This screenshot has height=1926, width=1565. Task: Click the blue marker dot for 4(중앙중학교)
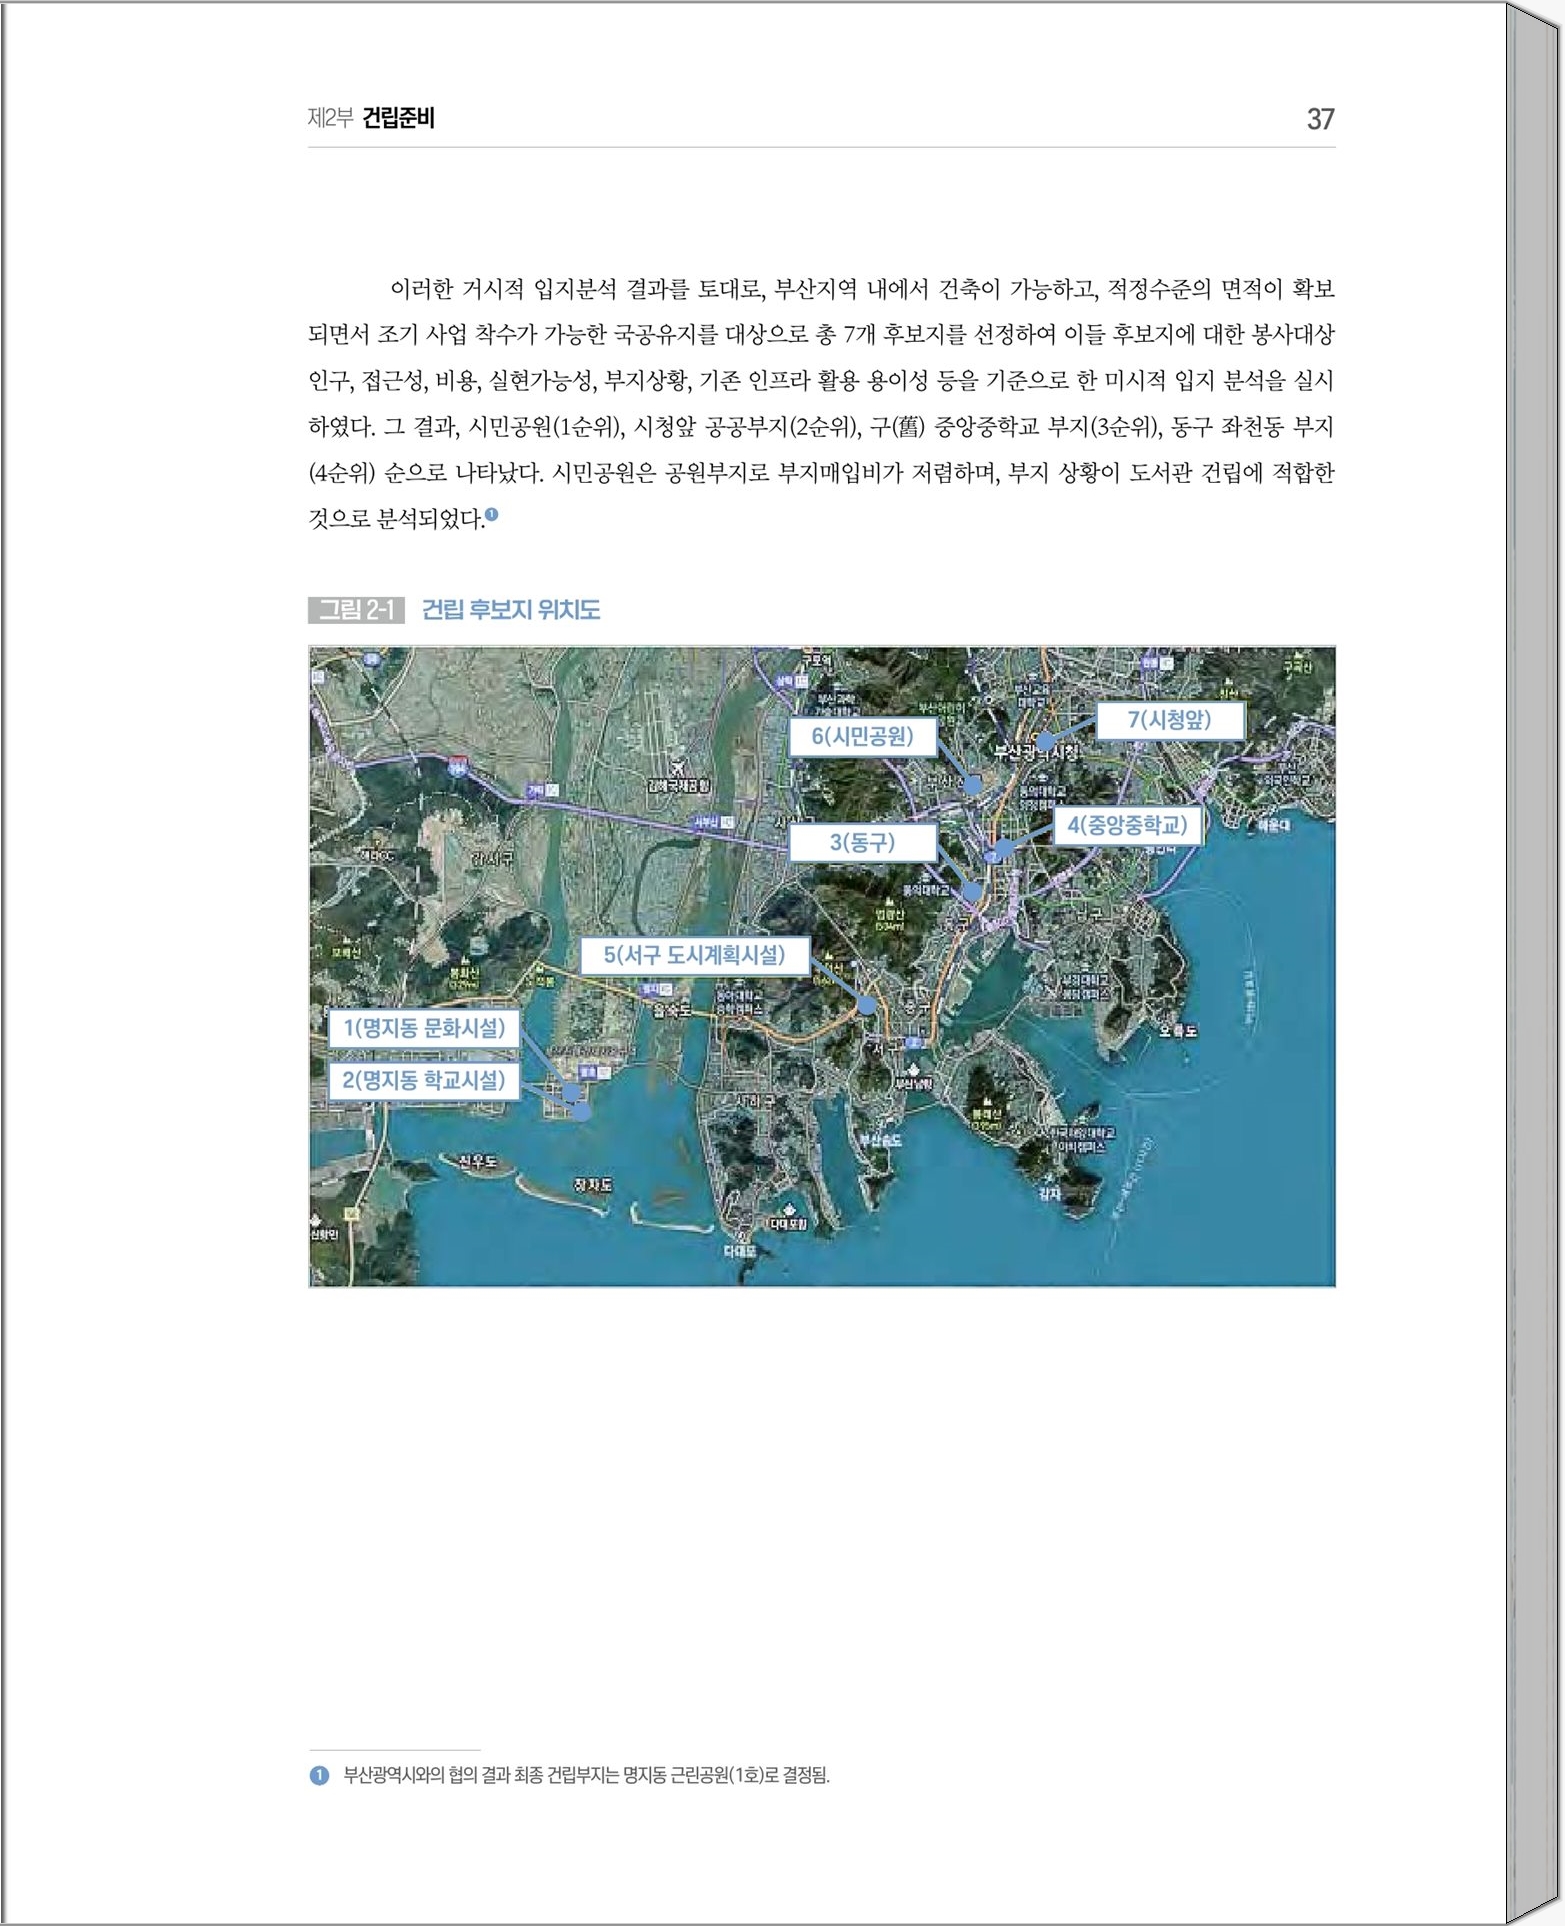[x=1003, y=849]
